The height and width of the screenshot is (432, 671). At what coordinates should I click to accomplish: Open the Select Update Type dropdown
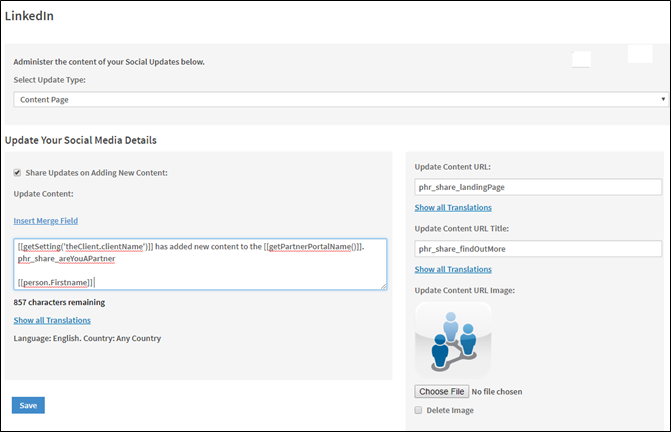[341, 100]
